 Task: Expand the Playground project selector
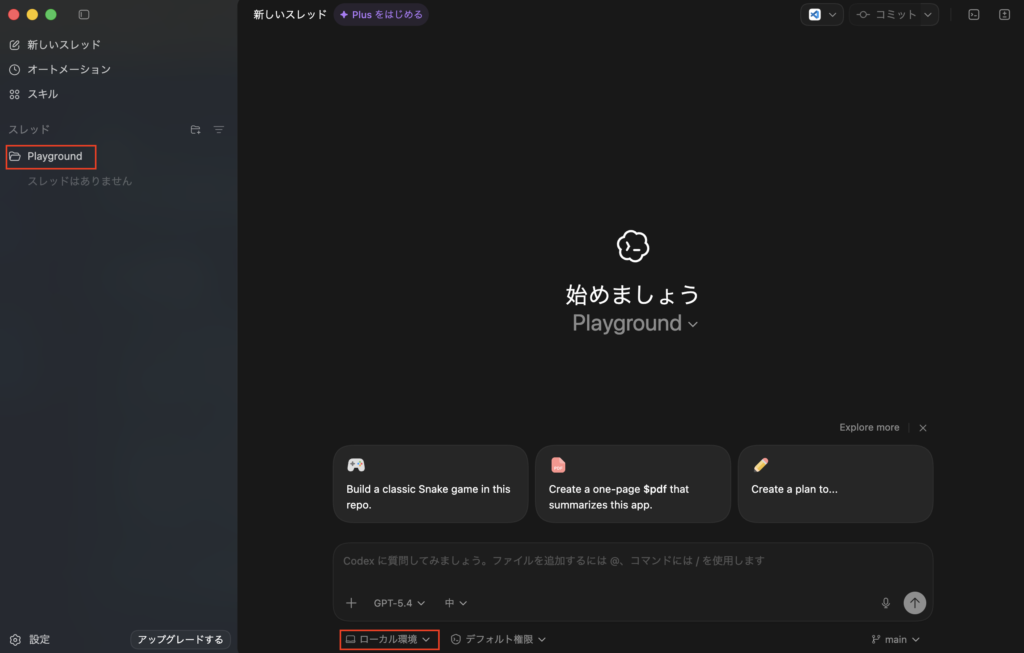(x=634, y=323)
